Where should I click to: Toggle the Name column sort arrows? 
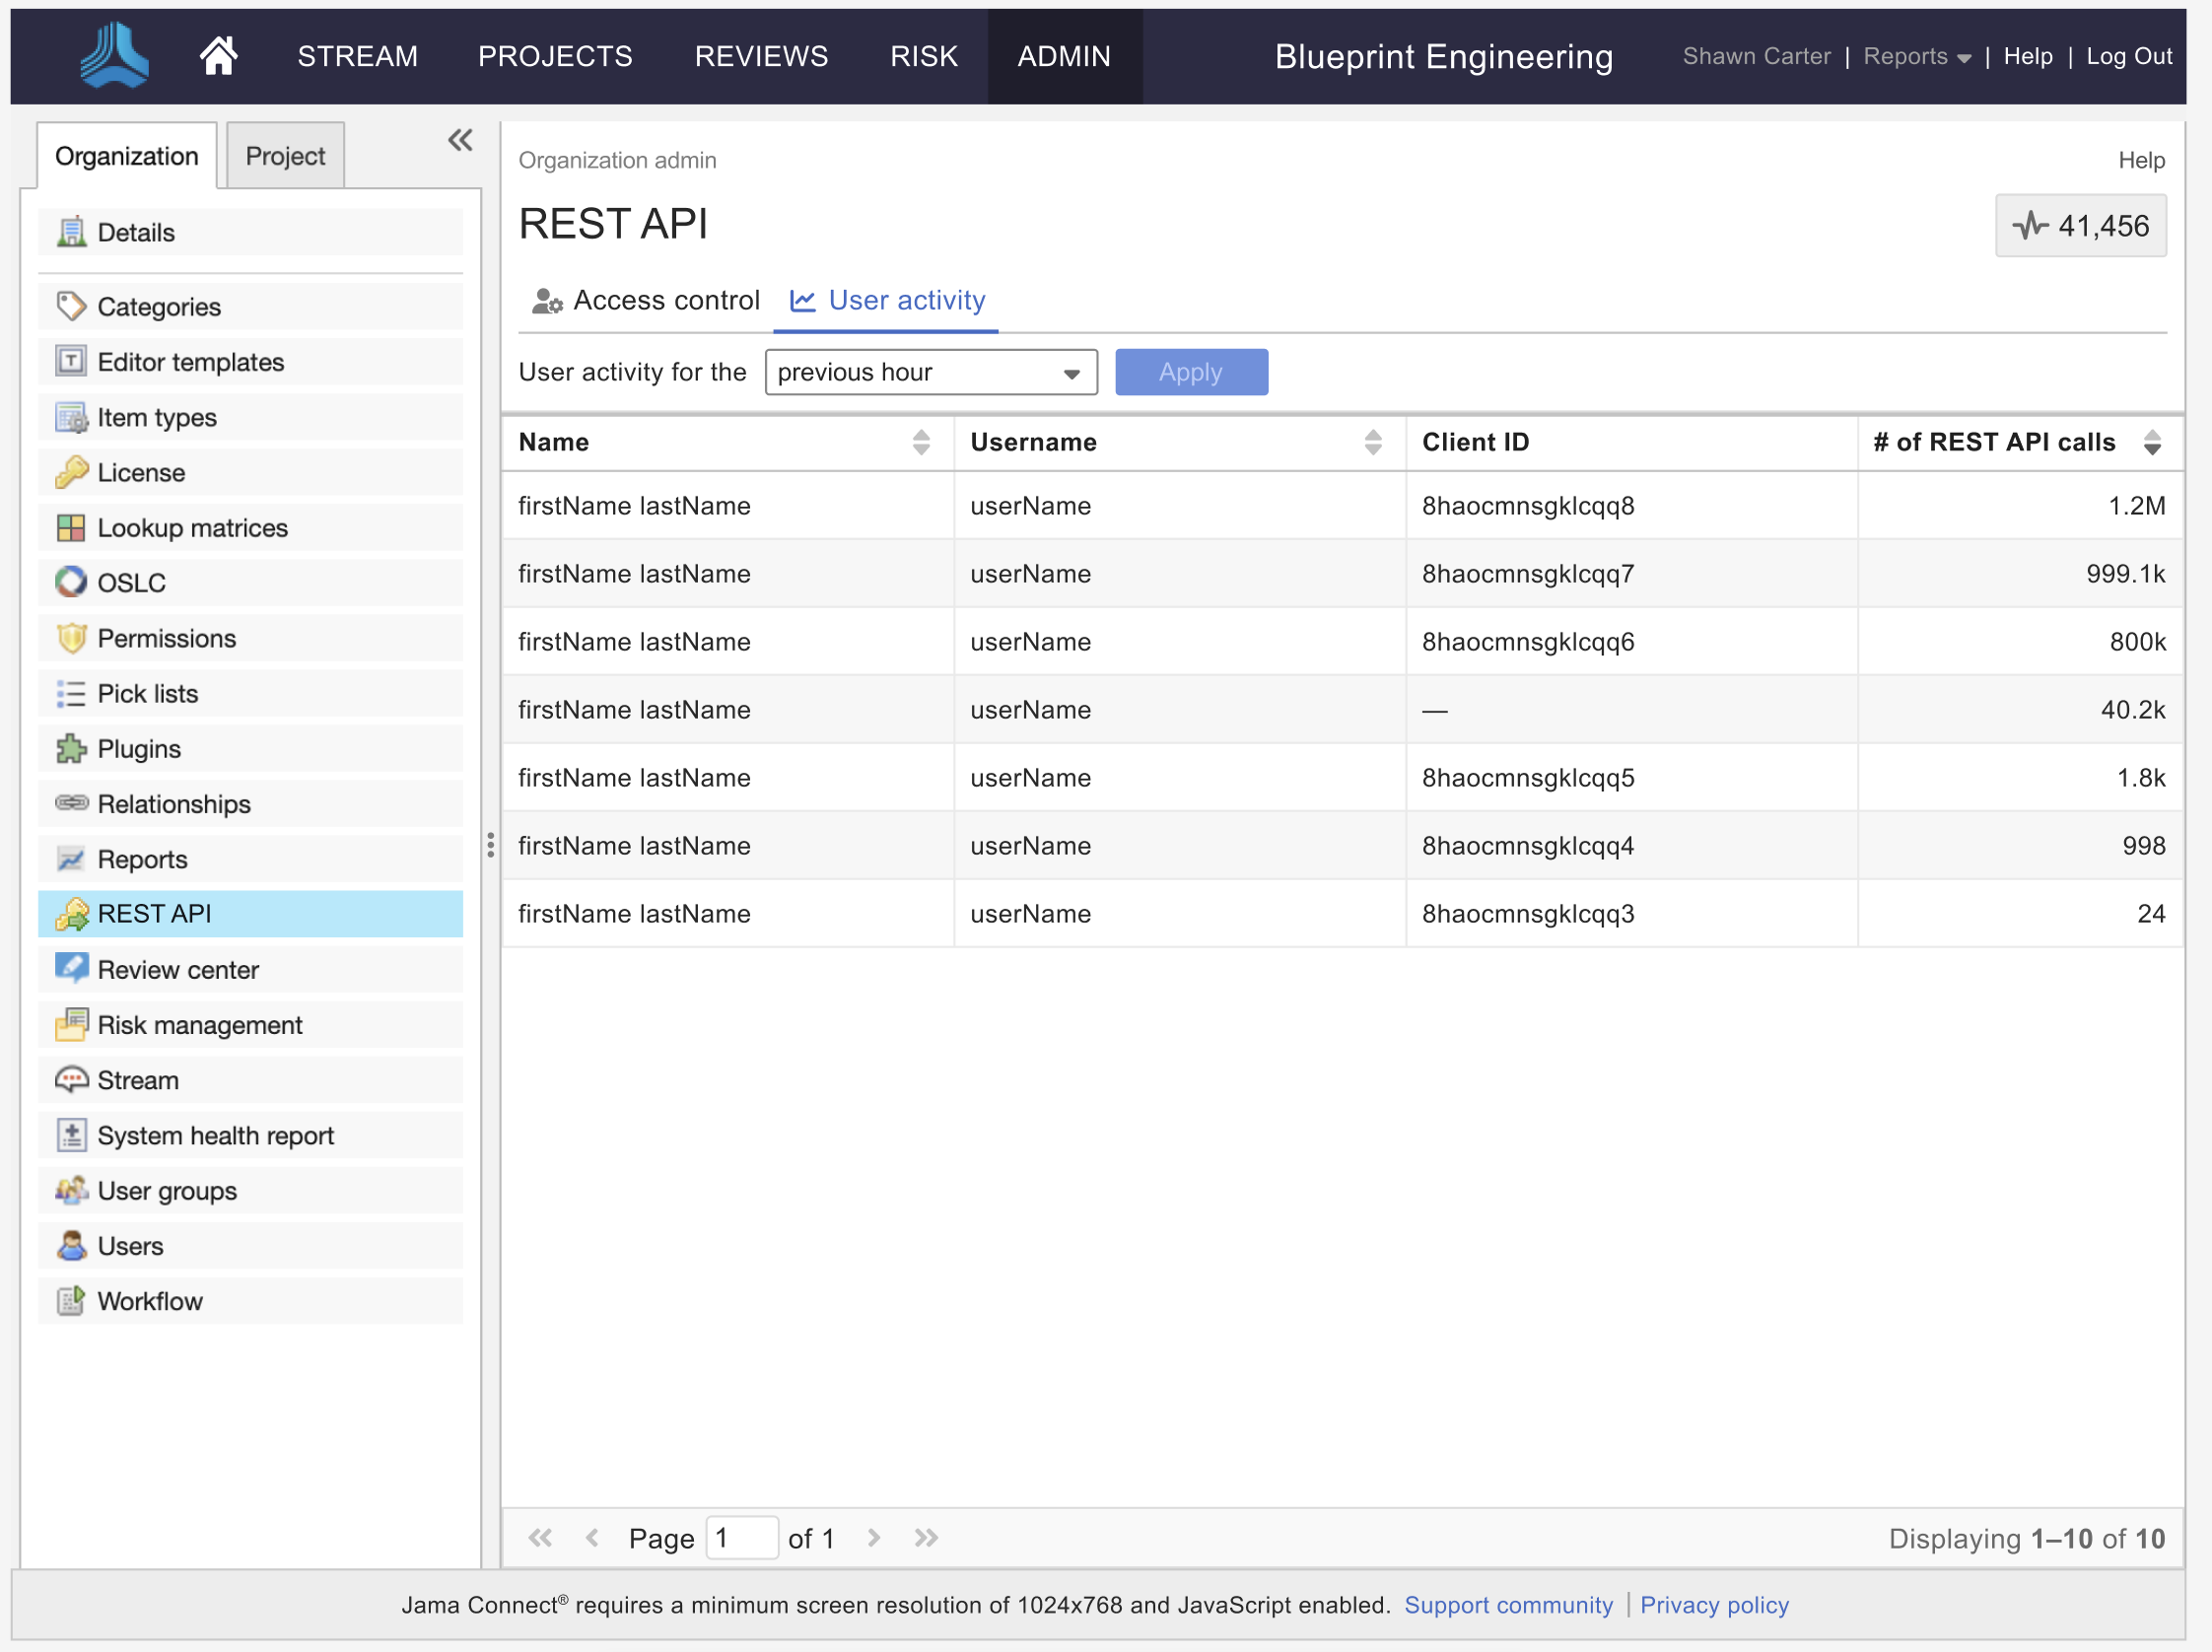click(921, 442)
